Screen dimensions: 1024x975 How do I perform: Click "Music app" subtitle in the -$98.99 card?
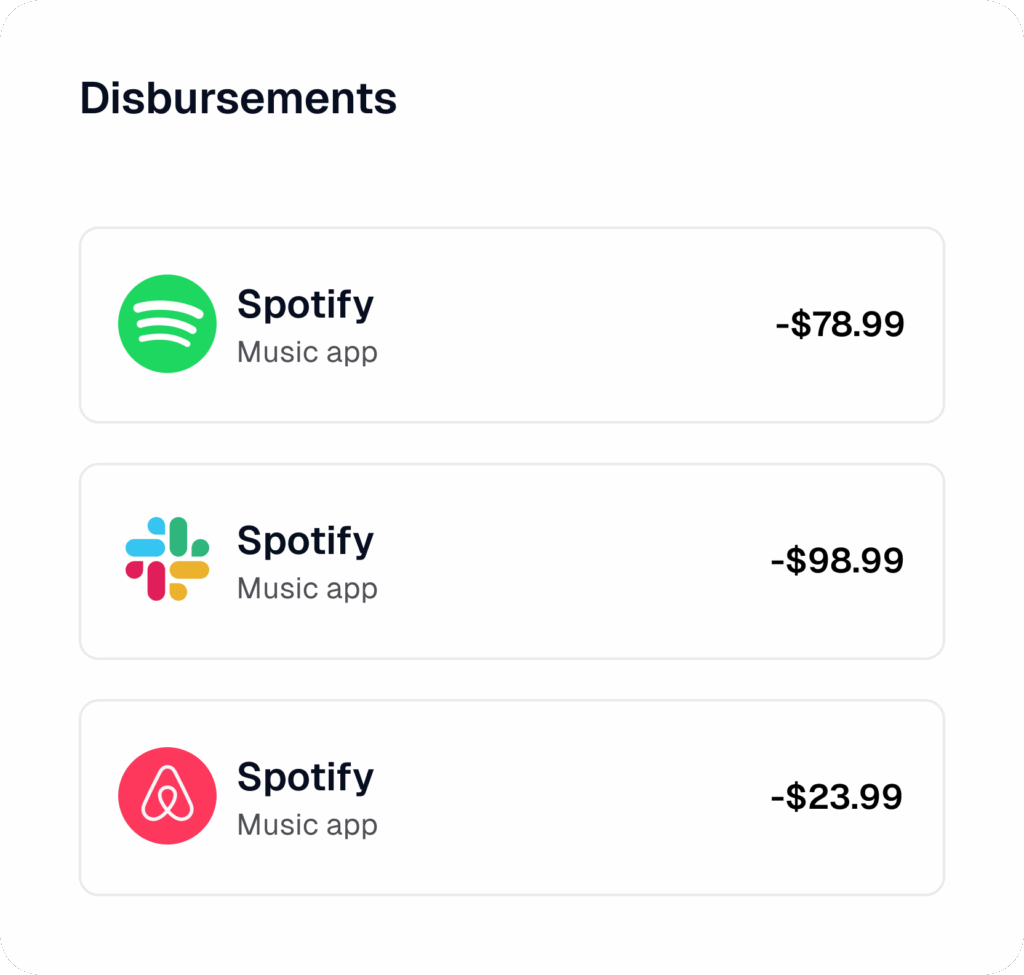coord(307,588)
